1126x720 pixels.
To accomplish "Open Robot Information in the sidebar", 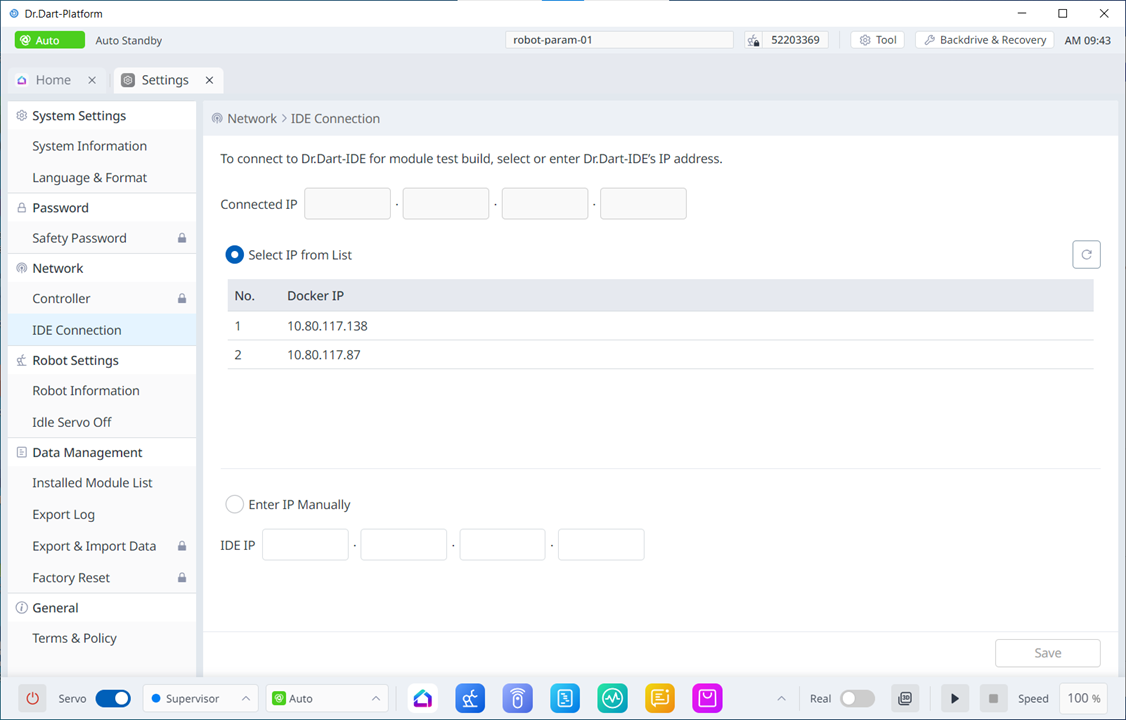I will coord(86,391).
